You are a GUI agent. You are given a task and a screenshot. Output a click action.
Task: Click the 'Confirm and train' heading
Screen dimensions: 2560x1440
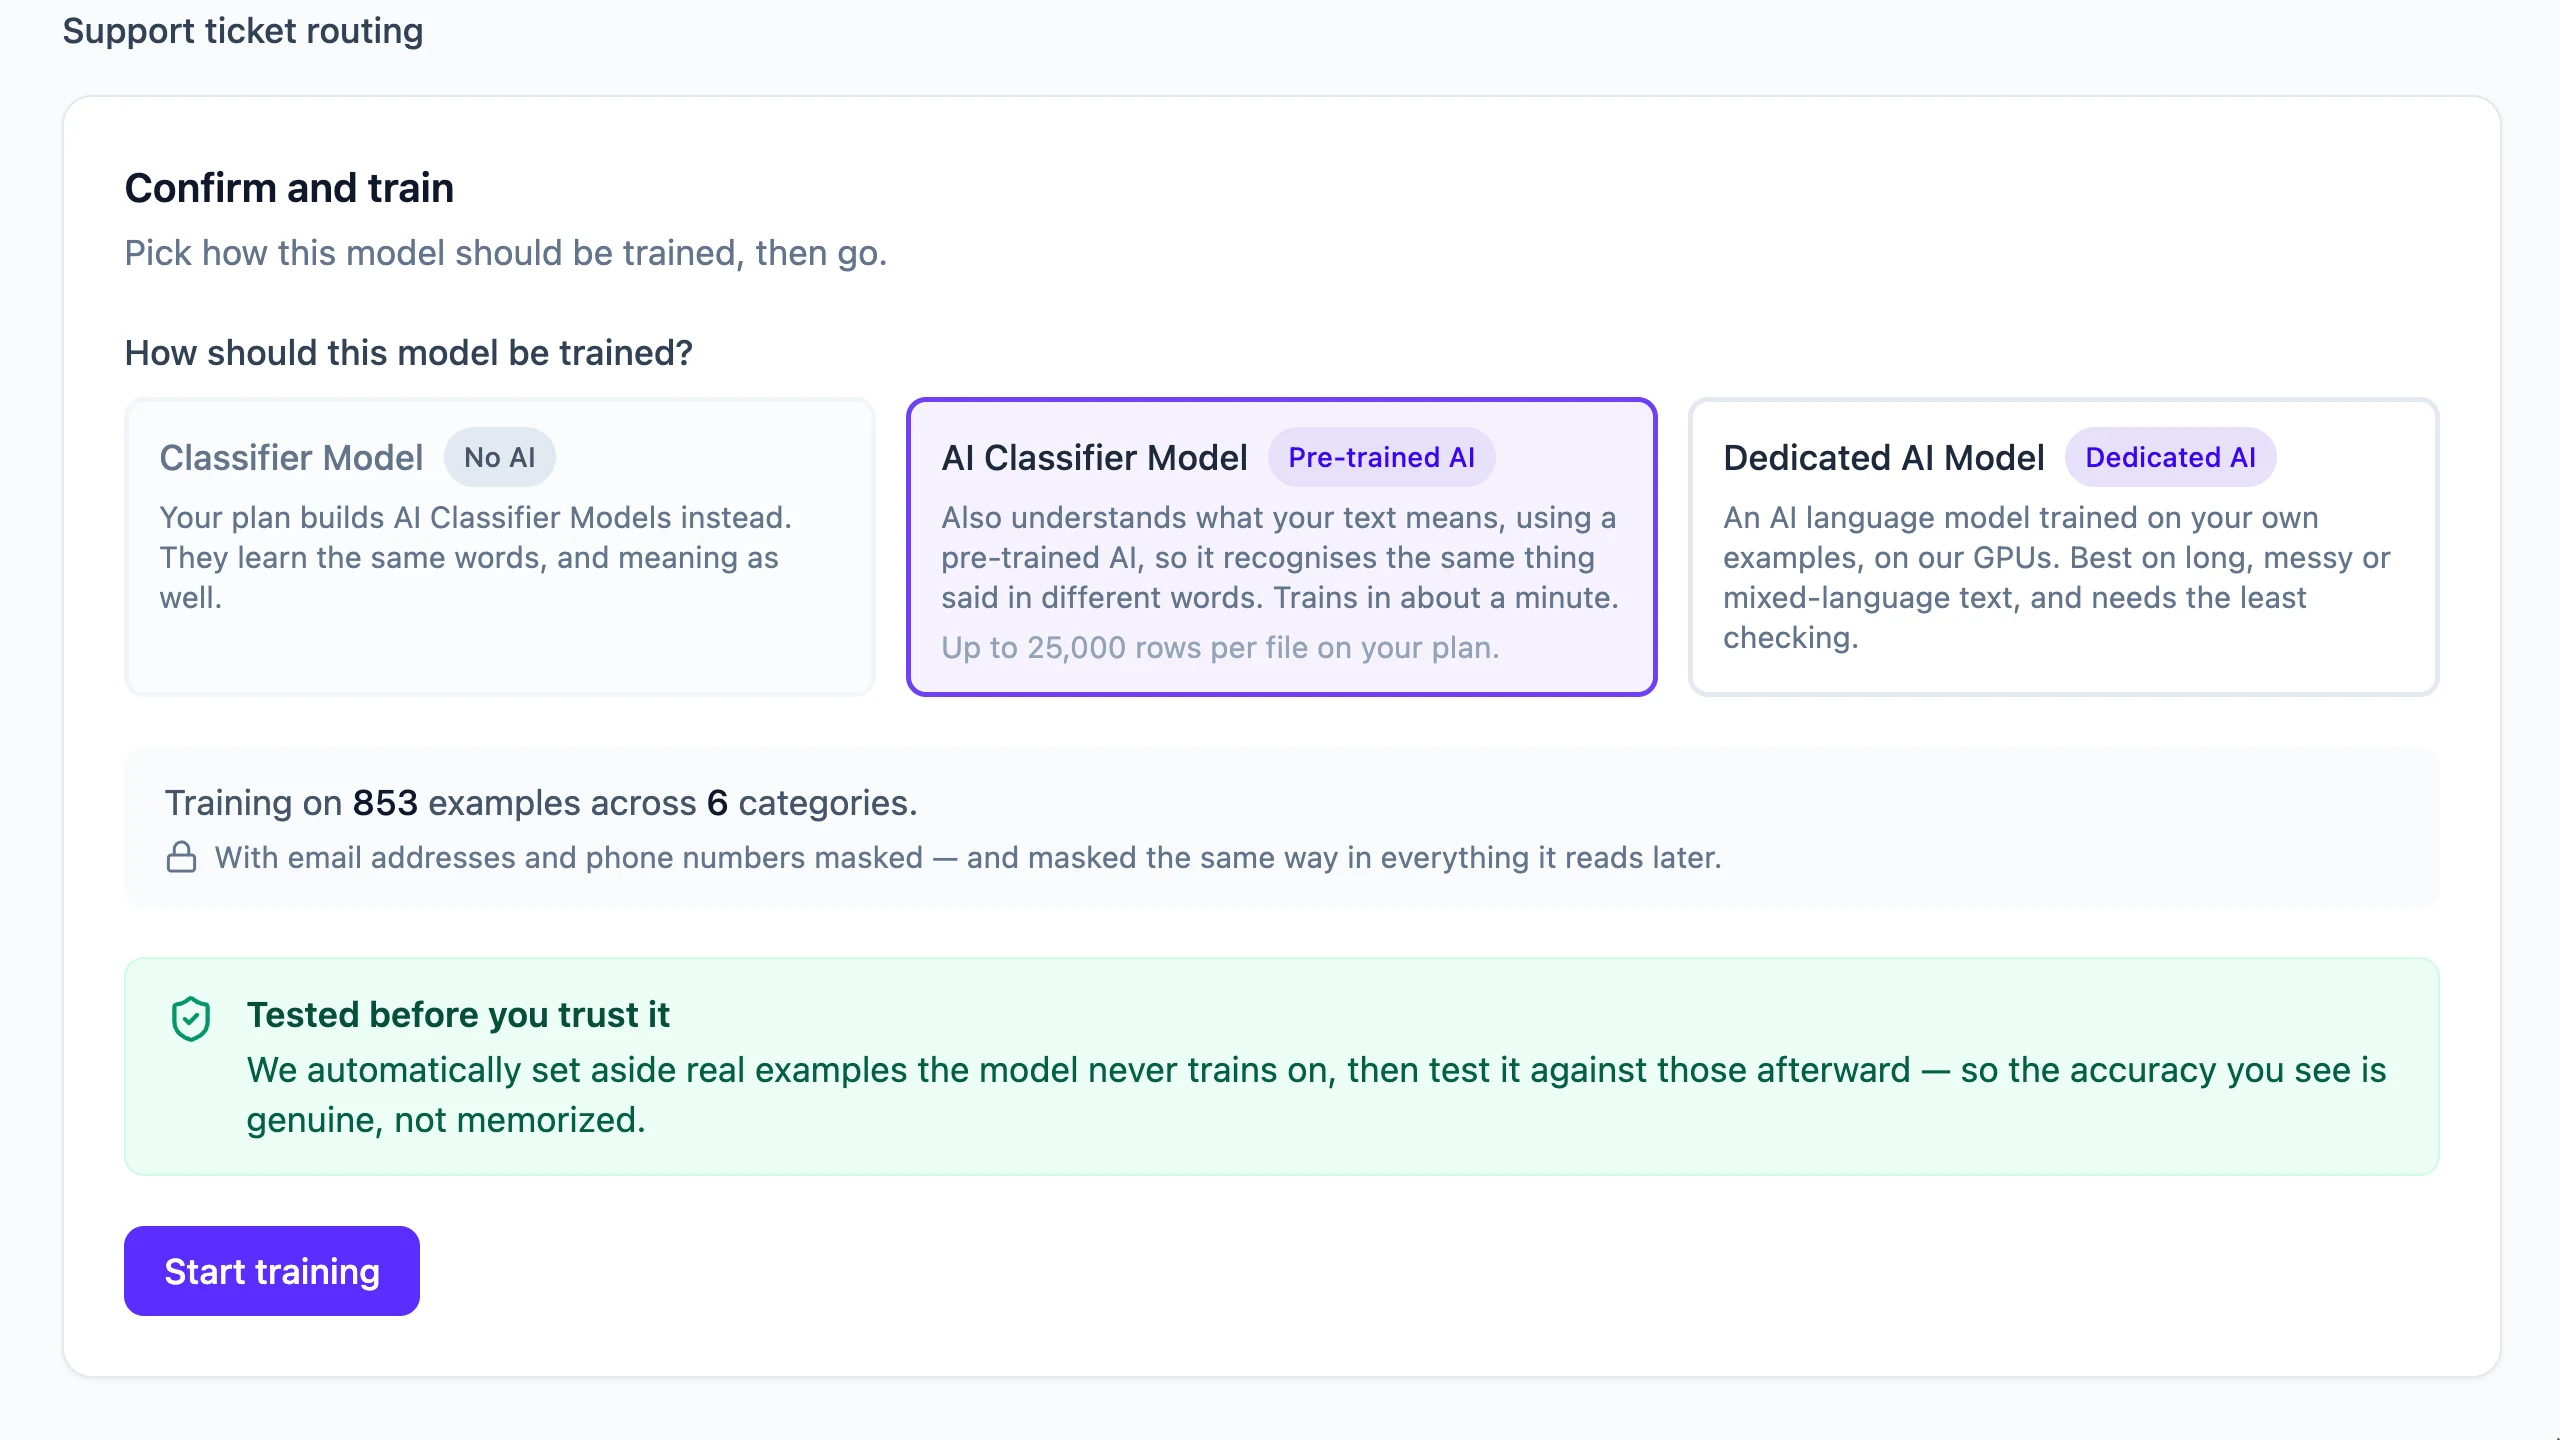(289, 188)
